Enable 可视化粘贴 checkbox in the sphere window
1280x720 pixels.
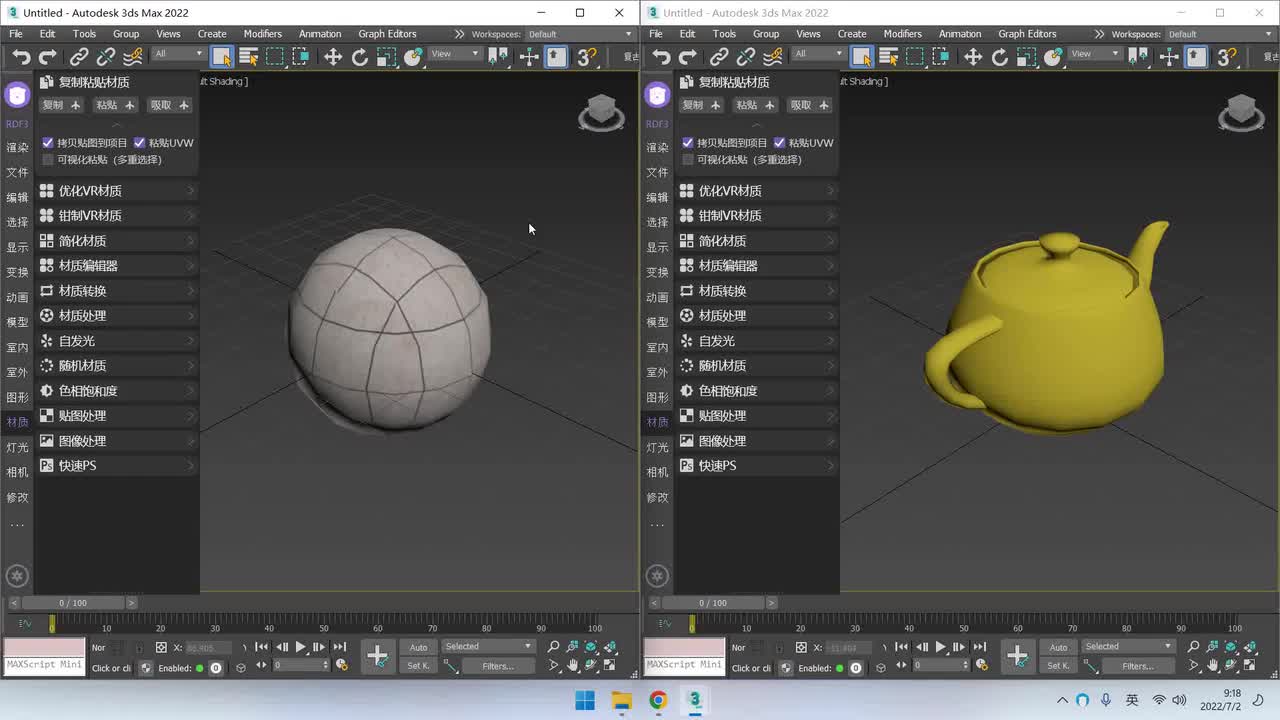point(47,160)
